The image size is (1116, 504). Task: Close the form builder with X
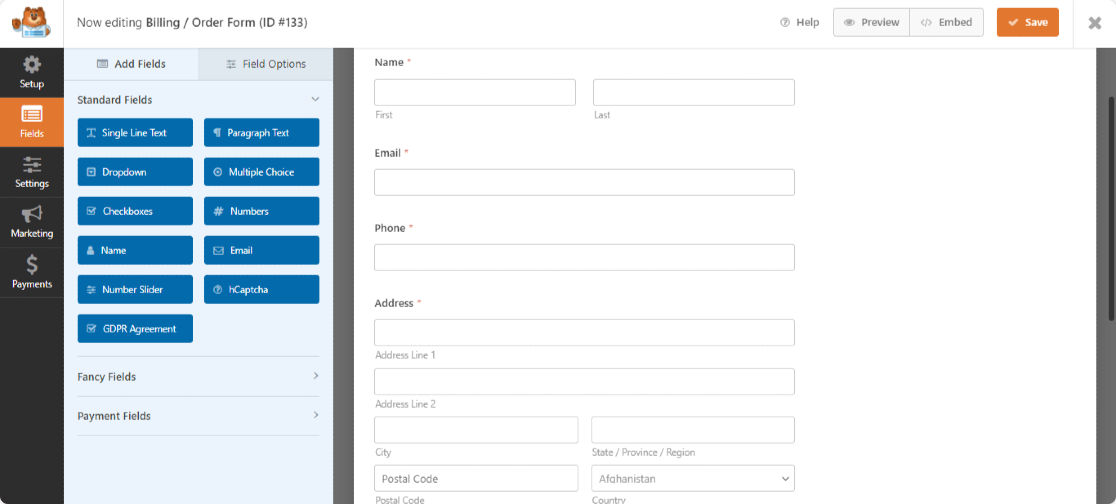[1095, 23]
